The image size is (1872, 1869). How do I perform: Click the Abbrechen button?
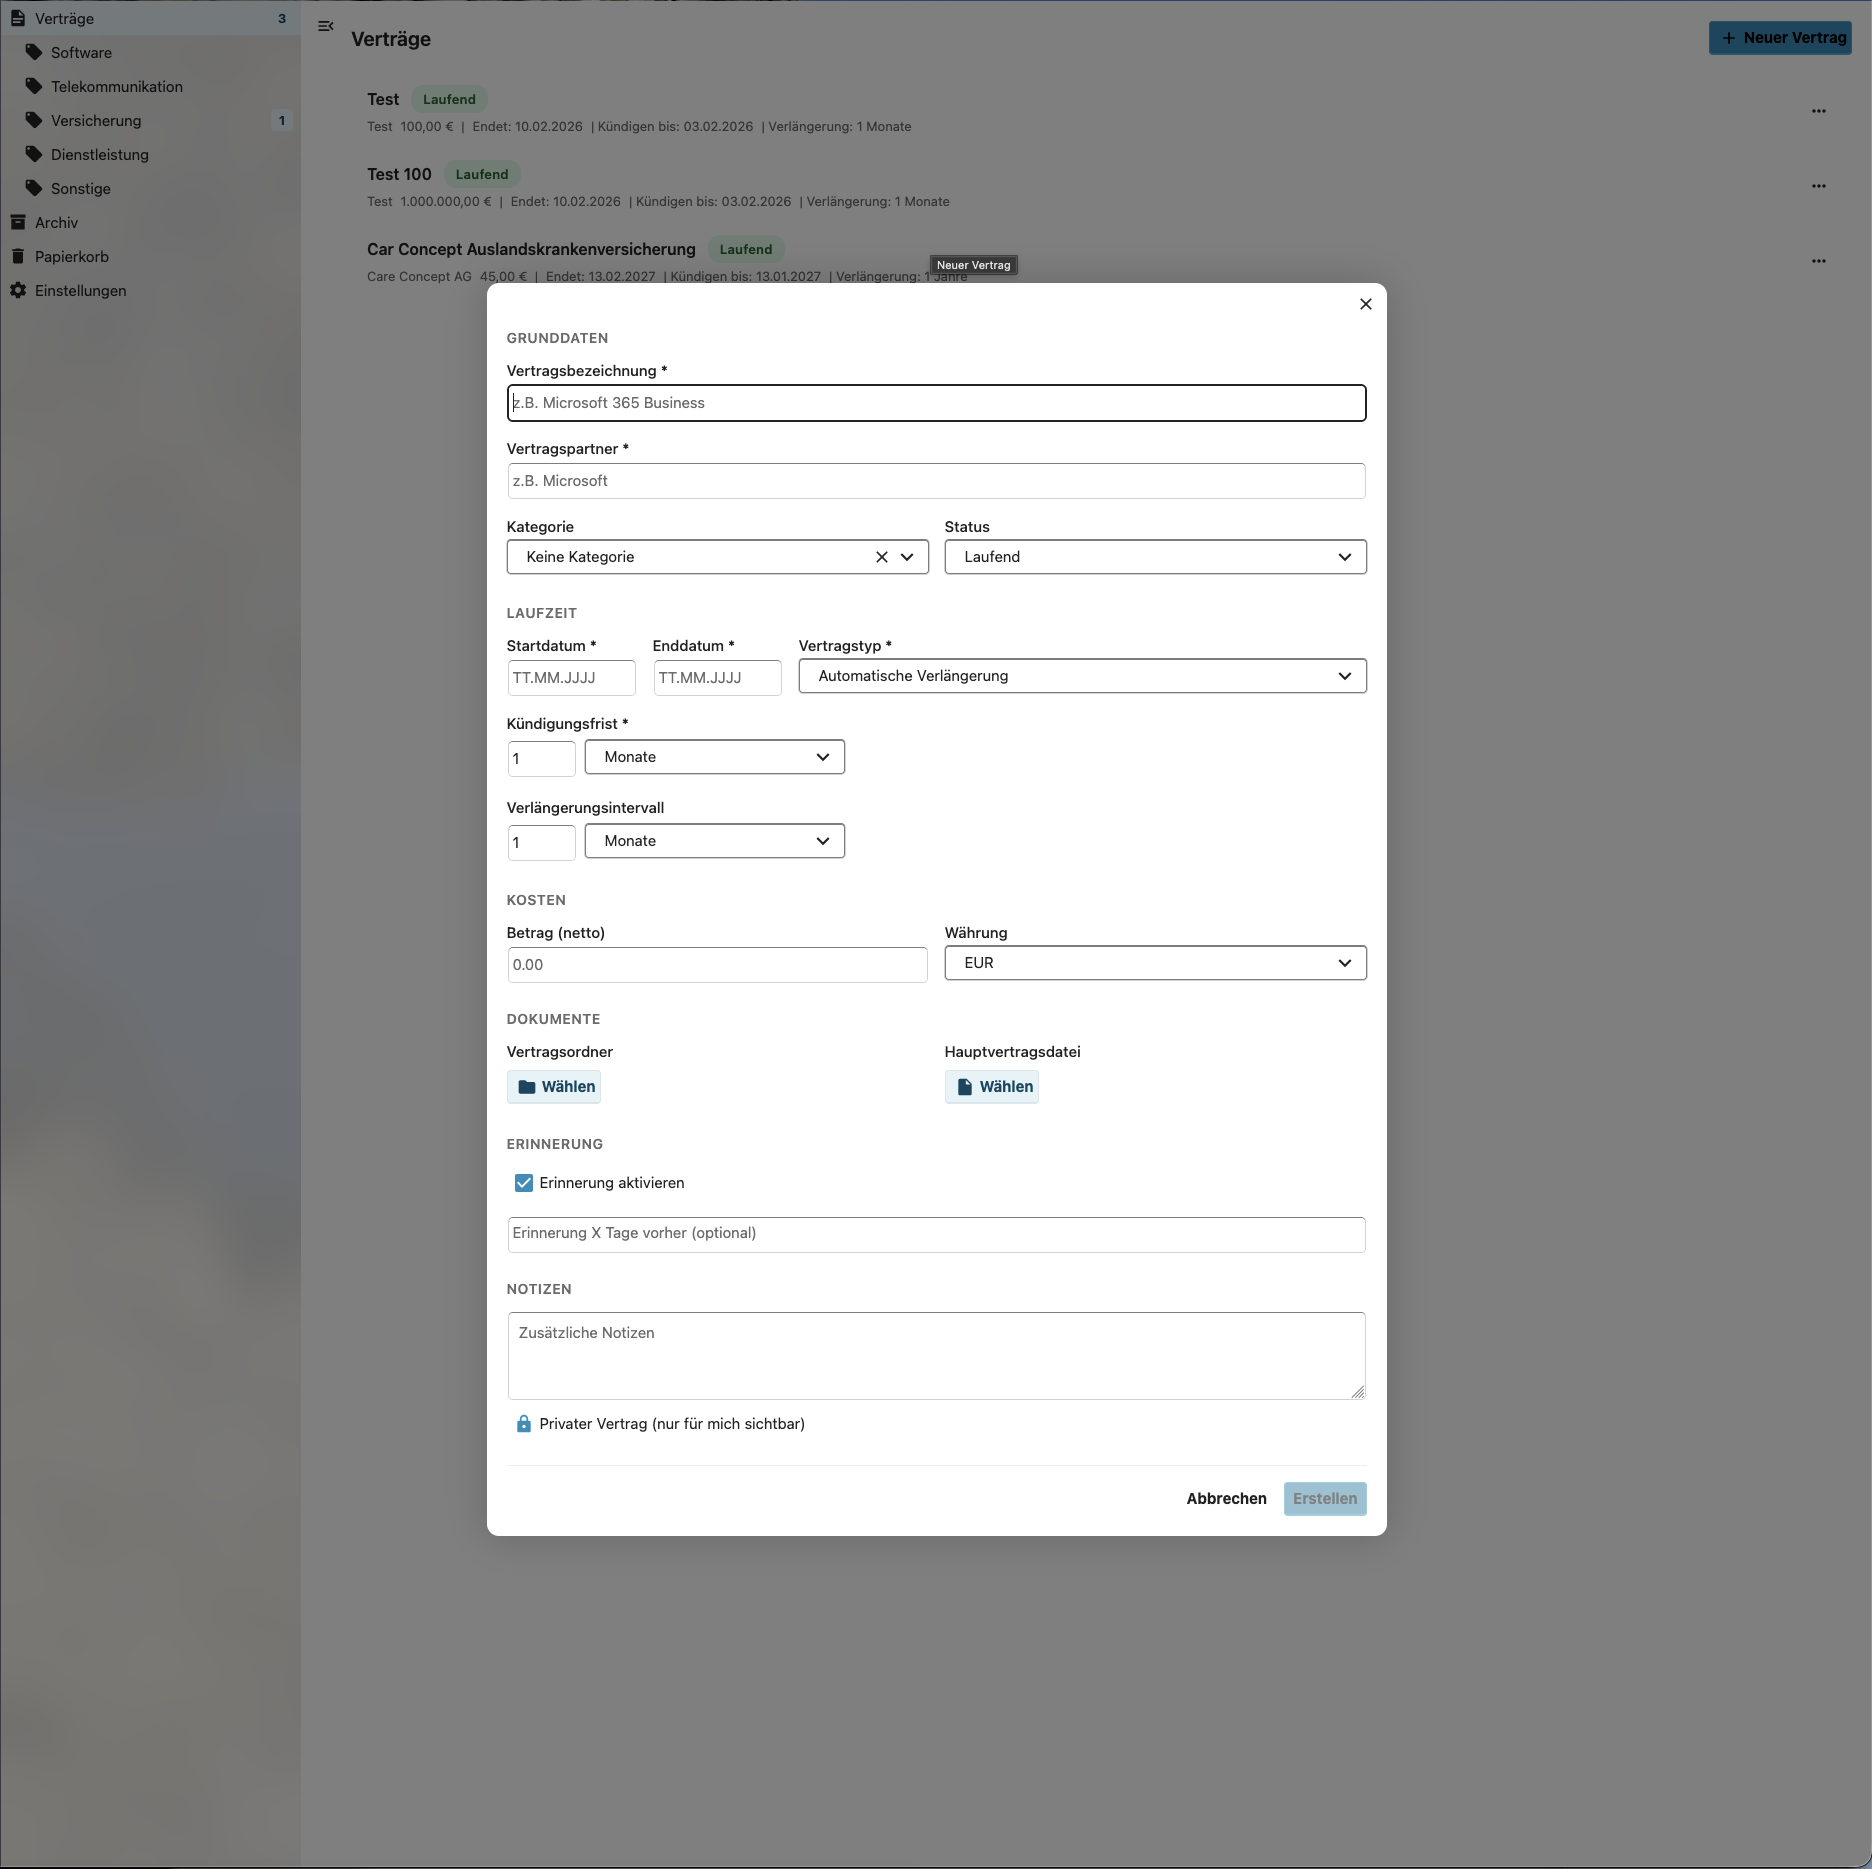coord(1226,1499)
